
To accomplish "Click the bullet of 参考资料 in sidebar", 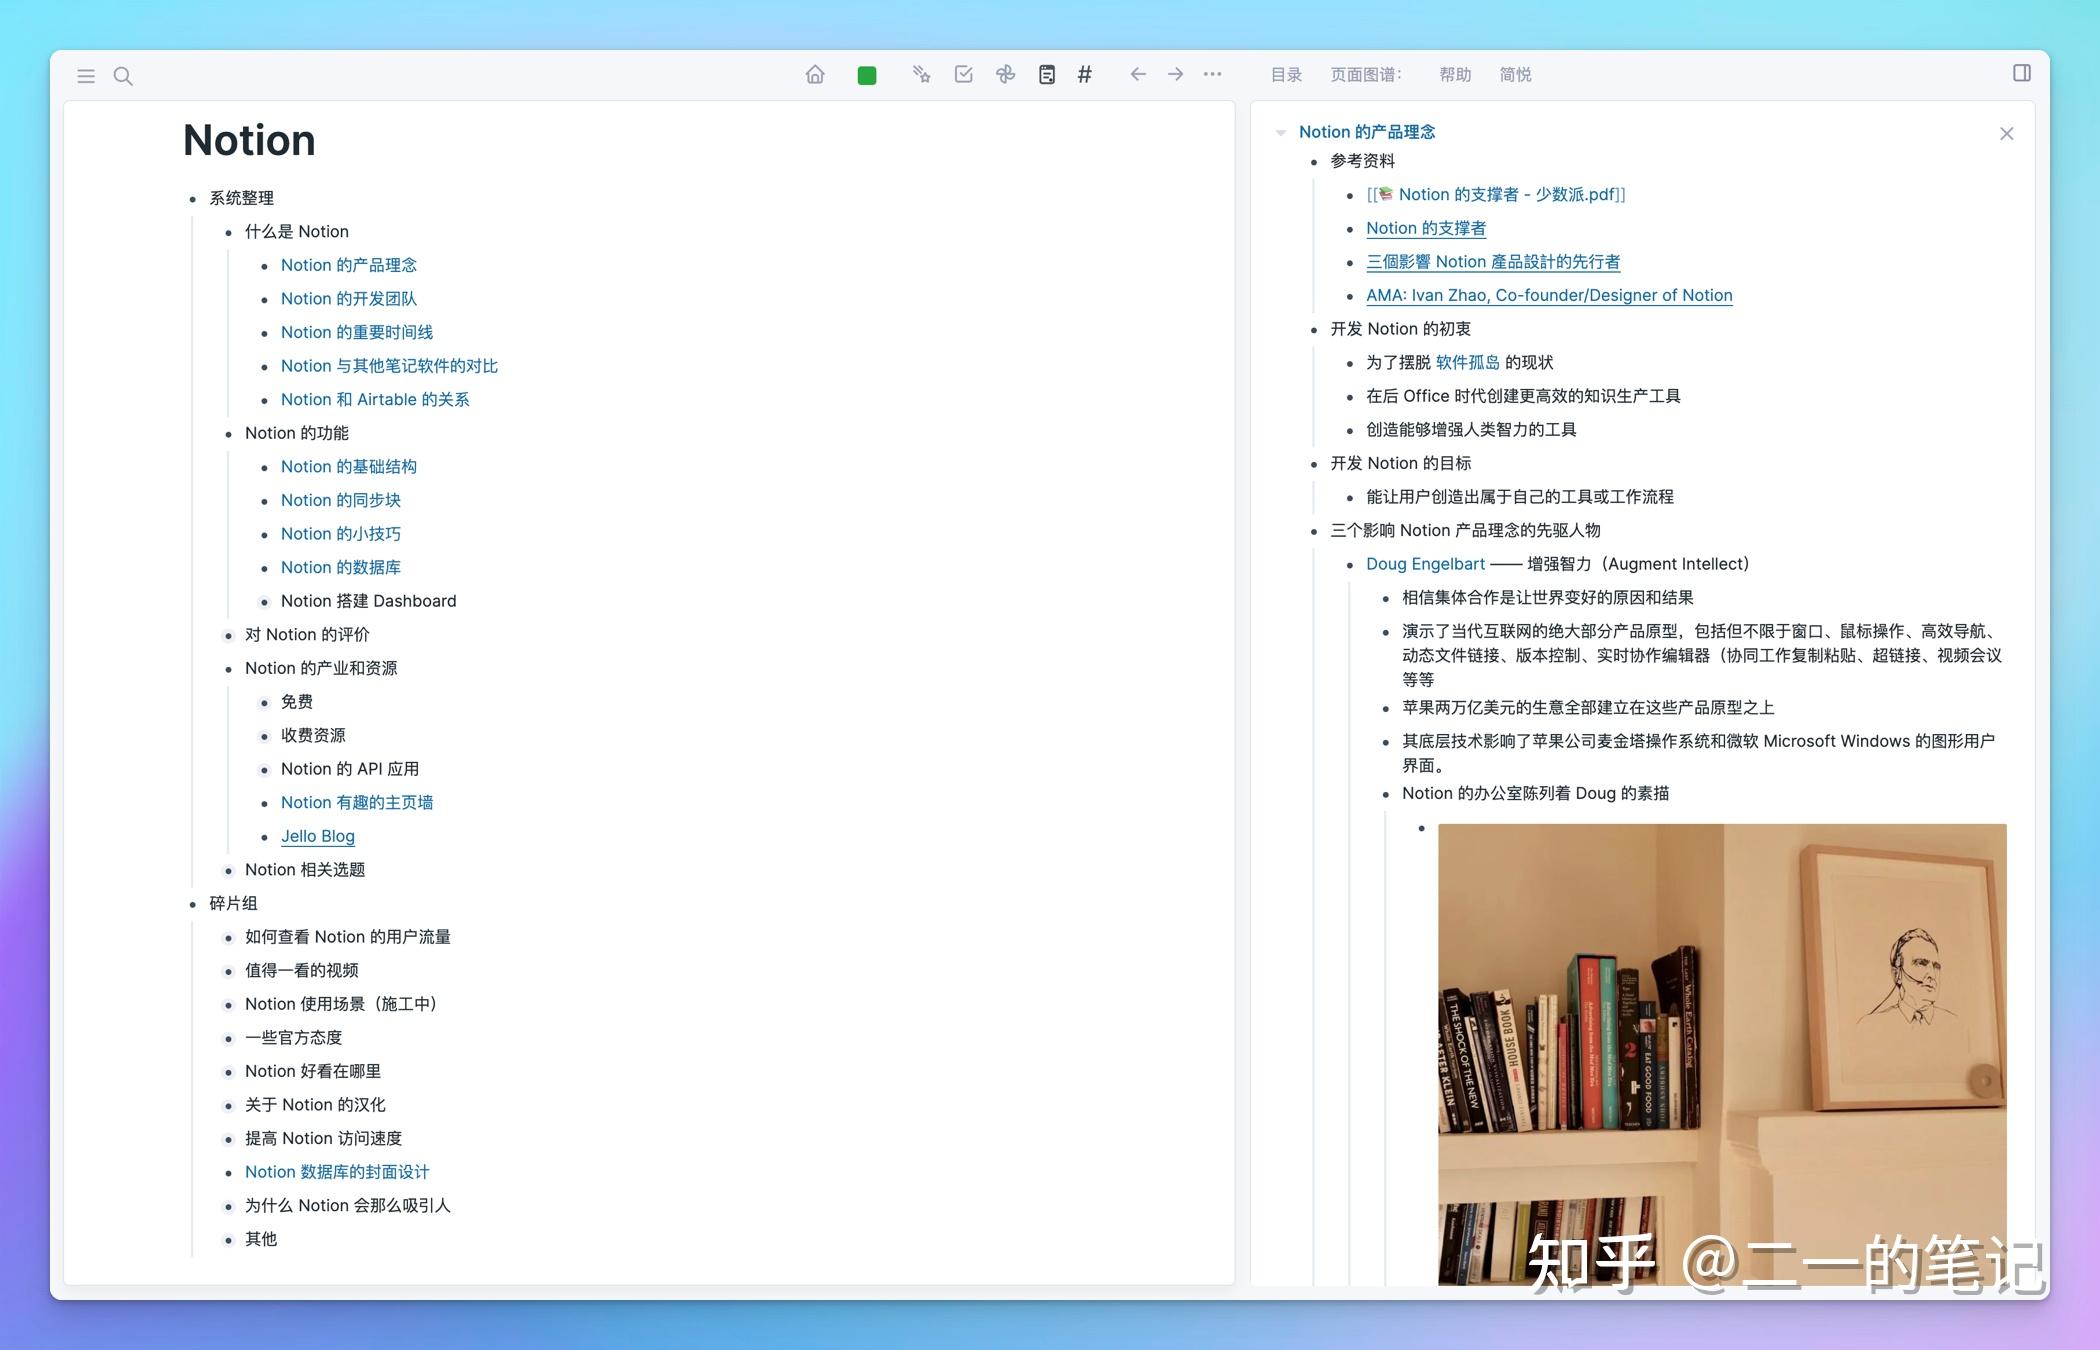I will point(1314,162).
